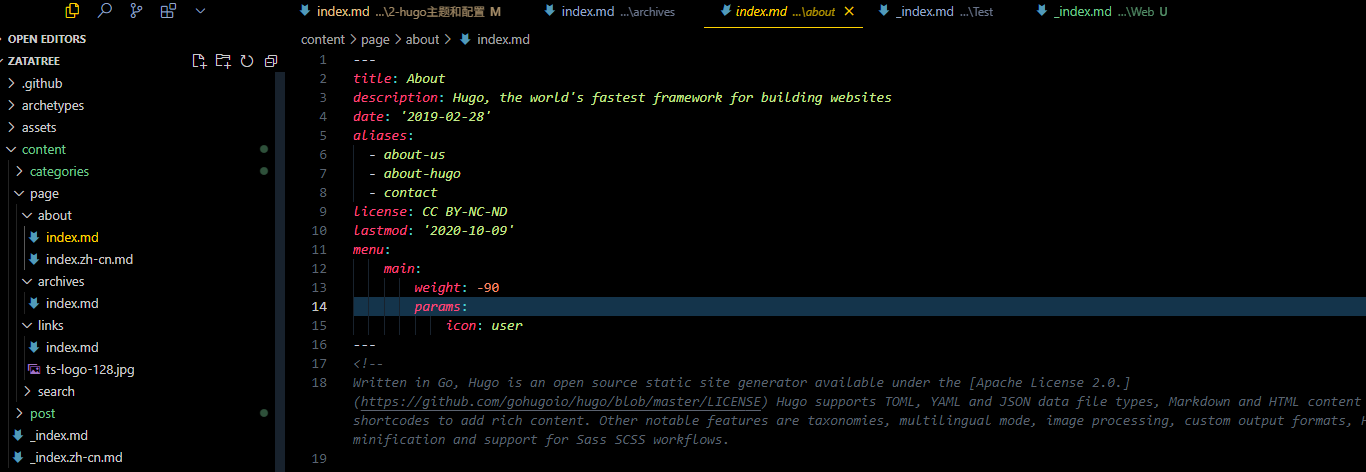Open the Search view icon

tap(104, 11)
